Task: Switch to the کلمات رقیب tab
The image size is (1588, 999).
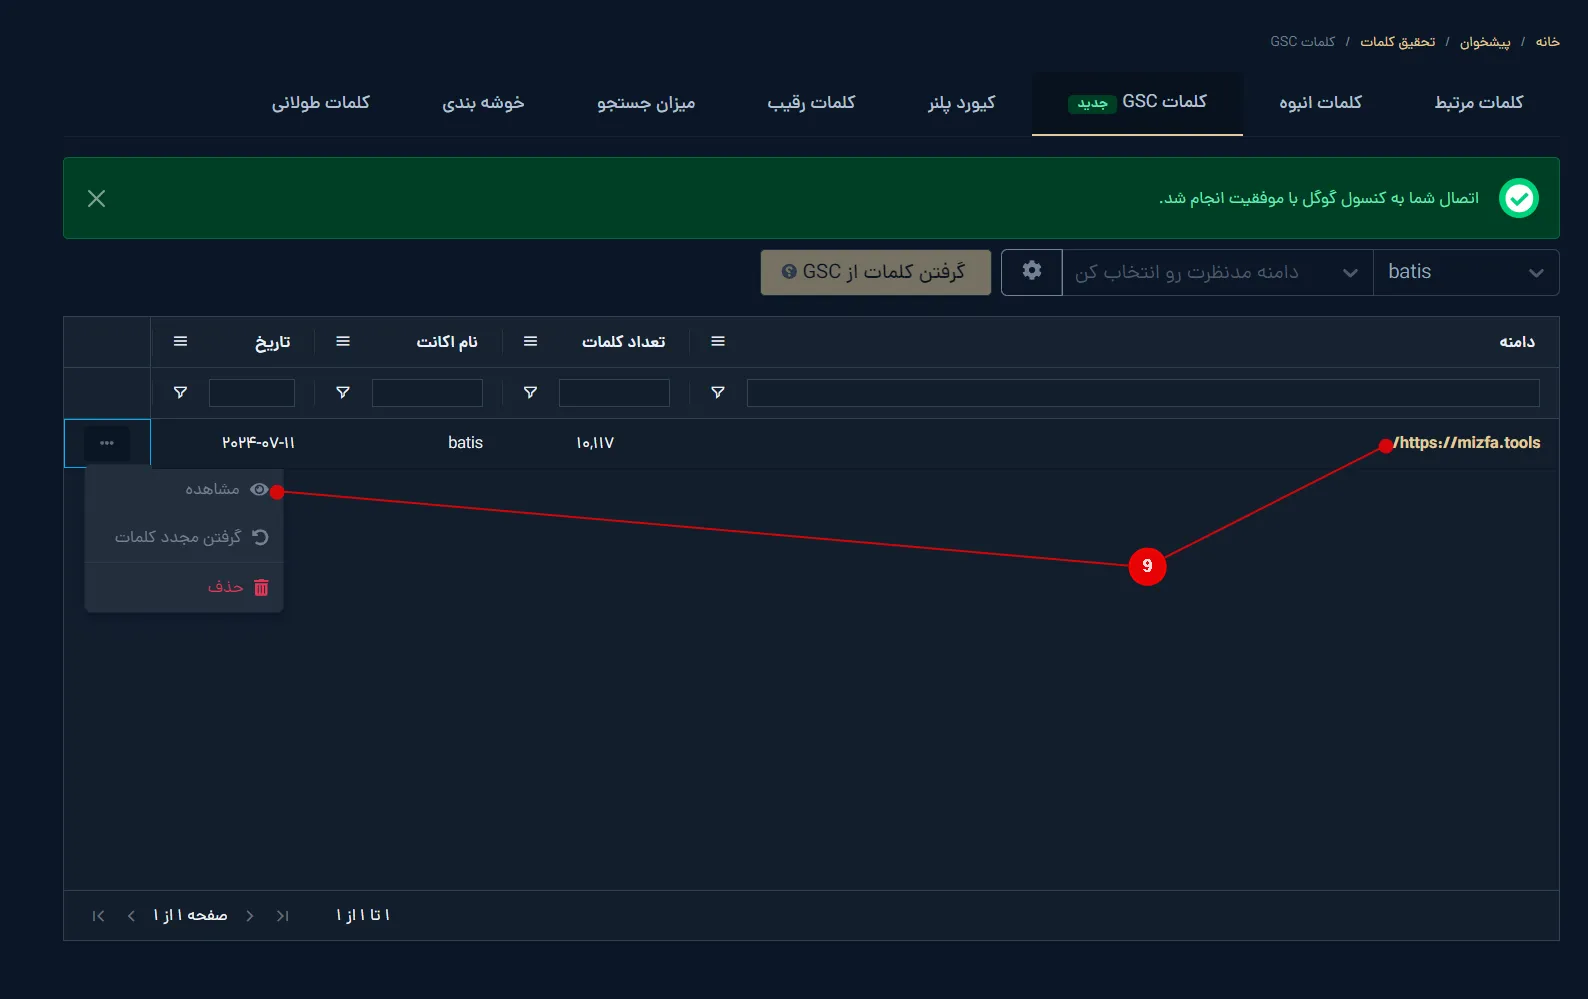Action: click(811, 103)
